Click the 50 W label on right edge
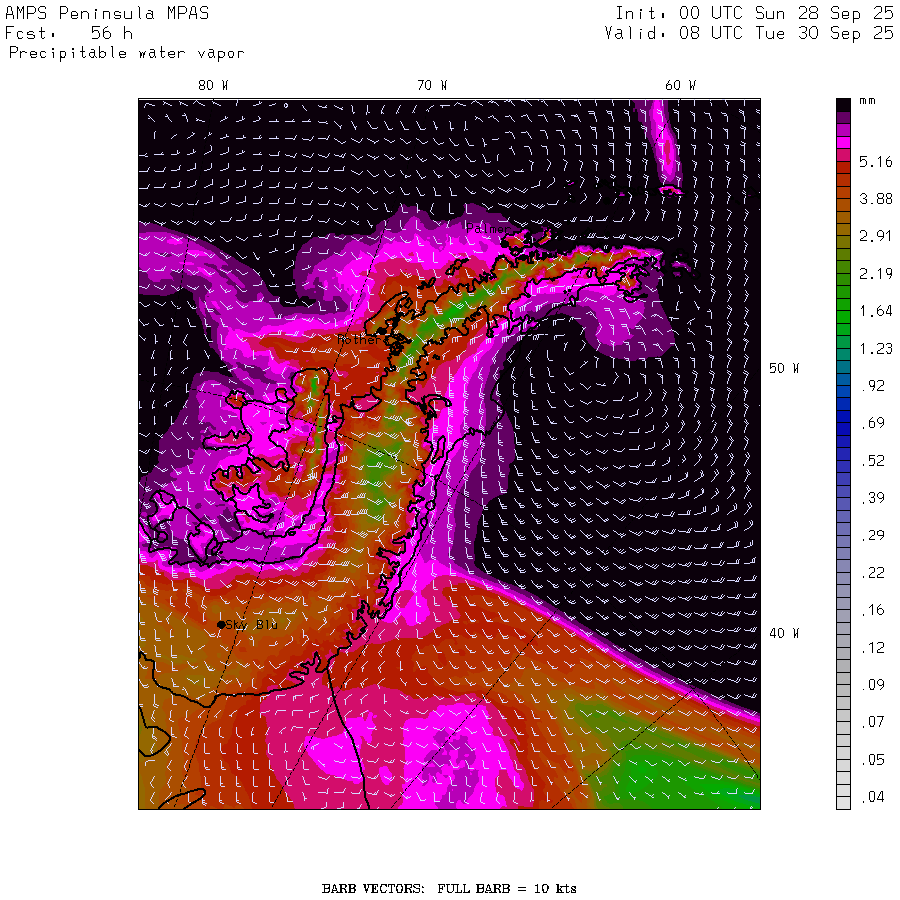This screenshot has width=900, height=900. tap(783, 368)
